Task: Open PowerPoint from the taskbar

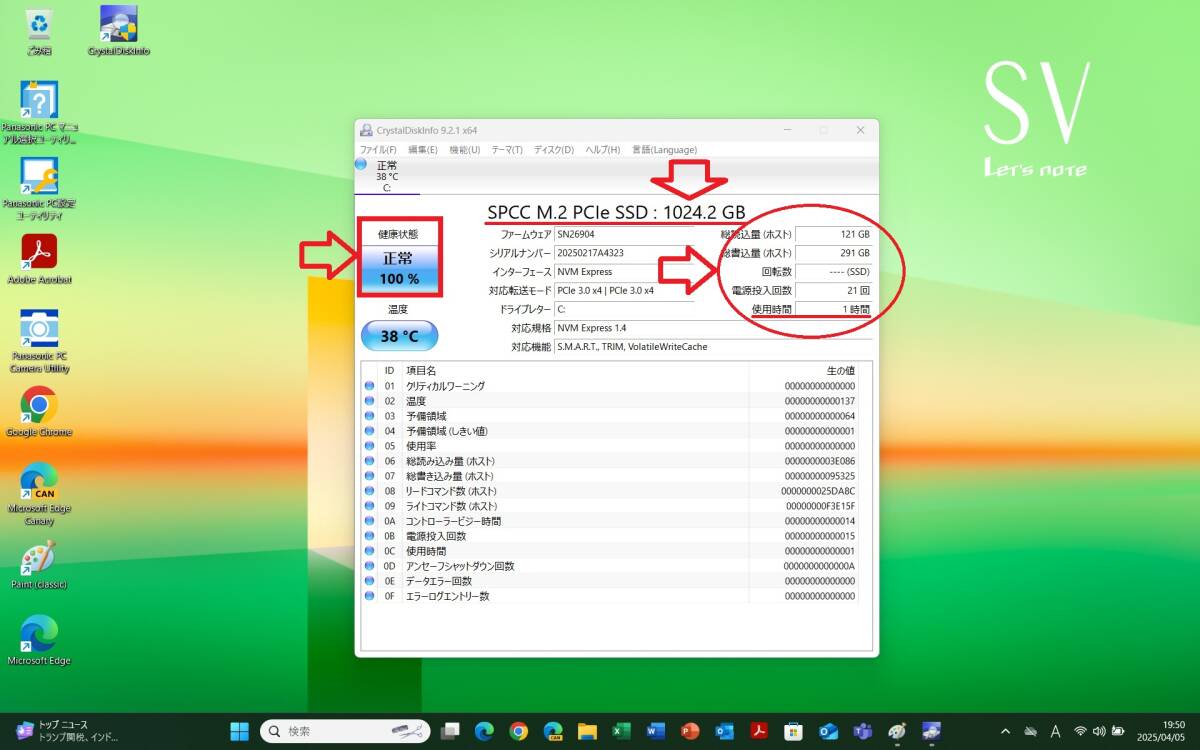Action: [690, 731]
